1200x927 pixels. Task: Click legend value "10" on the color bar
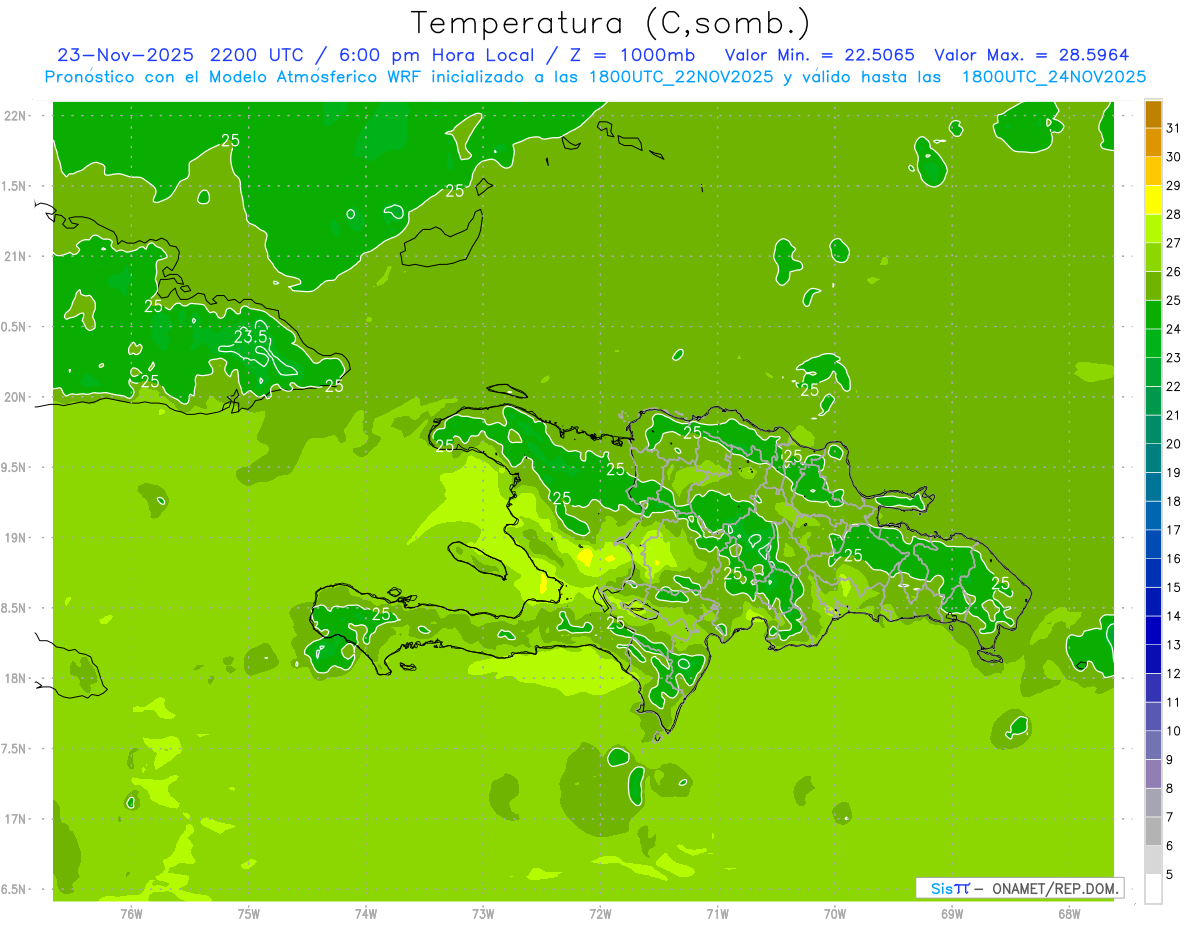[1173, 731]
